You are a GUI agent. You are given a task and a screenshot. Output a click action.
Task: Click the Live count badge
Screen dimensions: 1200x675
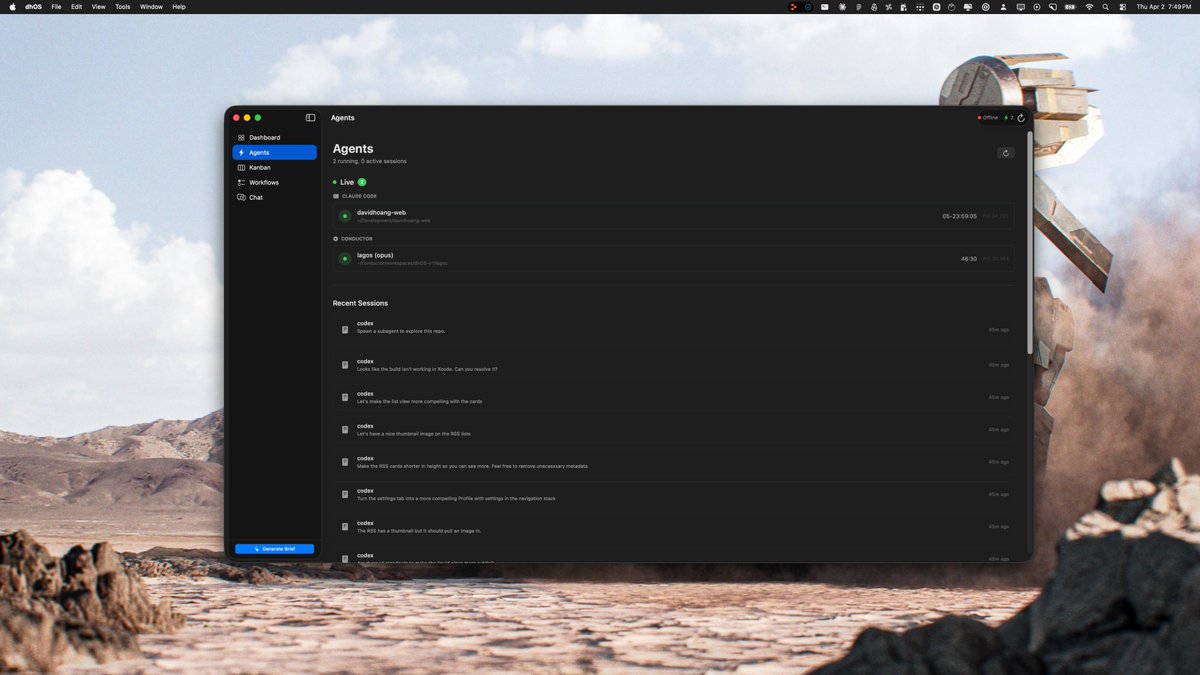pyautogui.click(x=362, y=182)
